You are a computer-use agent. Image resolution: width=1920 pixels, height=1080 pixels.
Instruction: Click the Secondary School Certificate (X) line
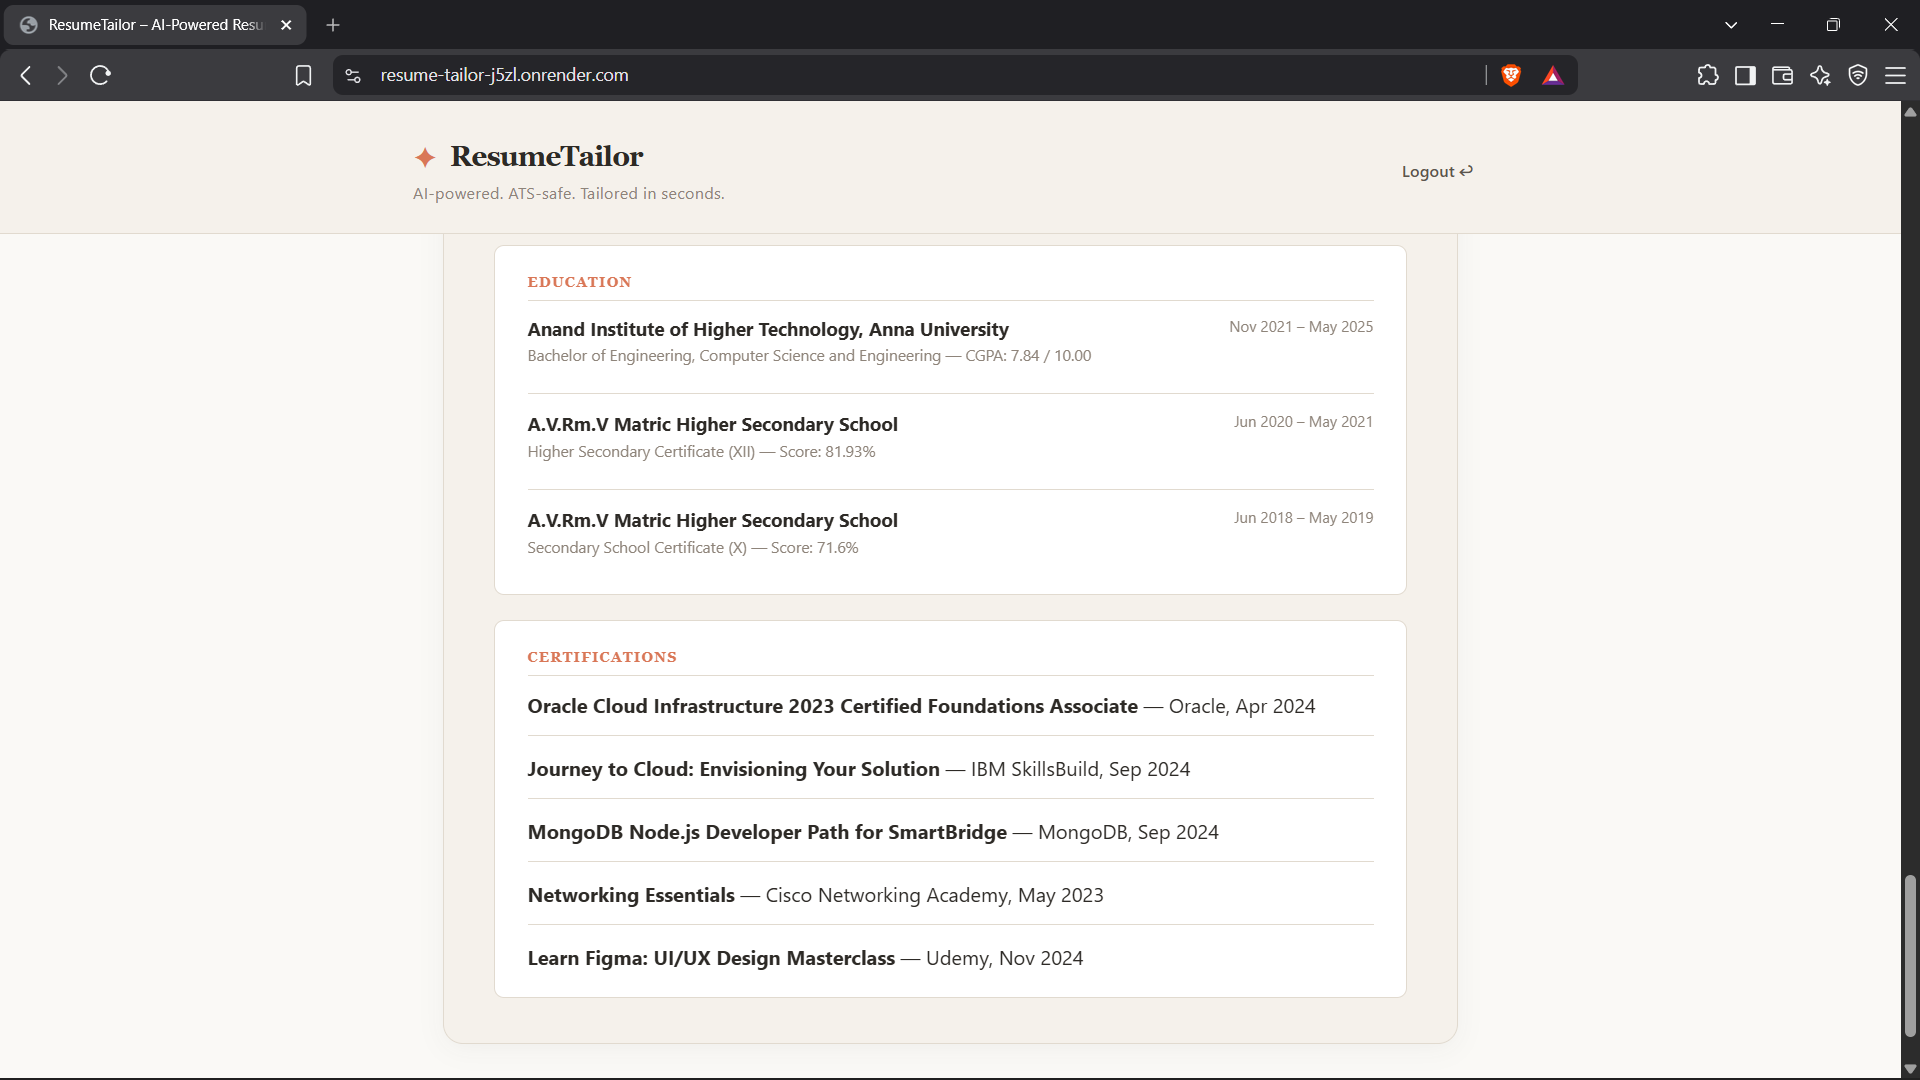693,548
